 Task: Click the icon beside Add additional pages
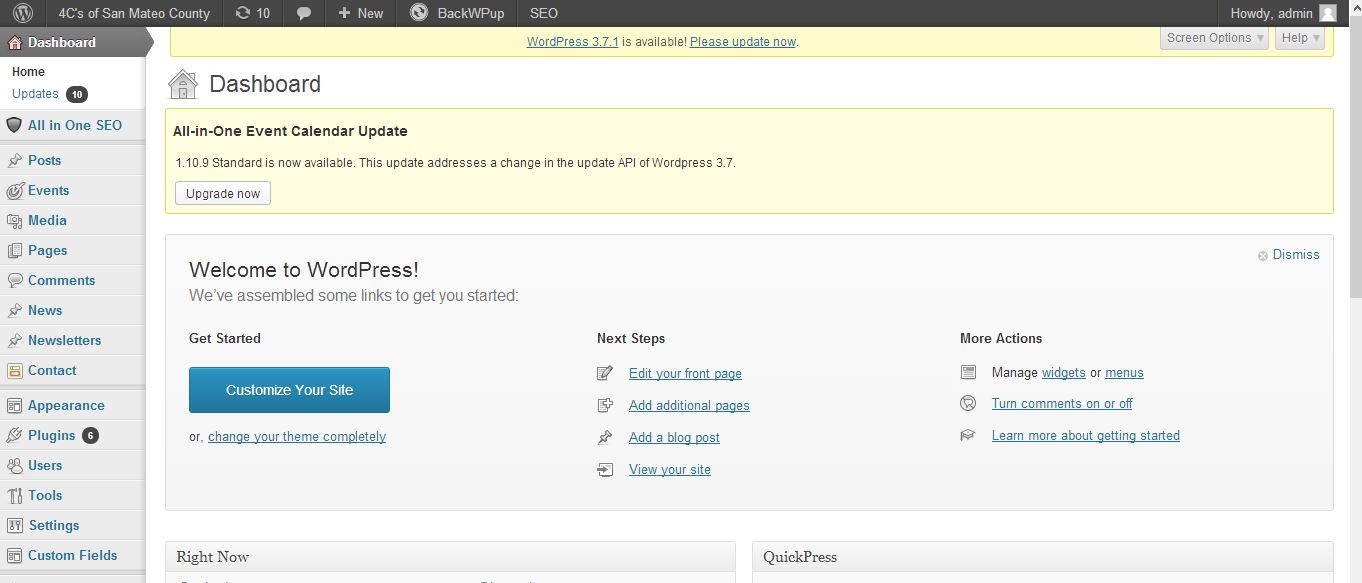[x=605, y=405]
